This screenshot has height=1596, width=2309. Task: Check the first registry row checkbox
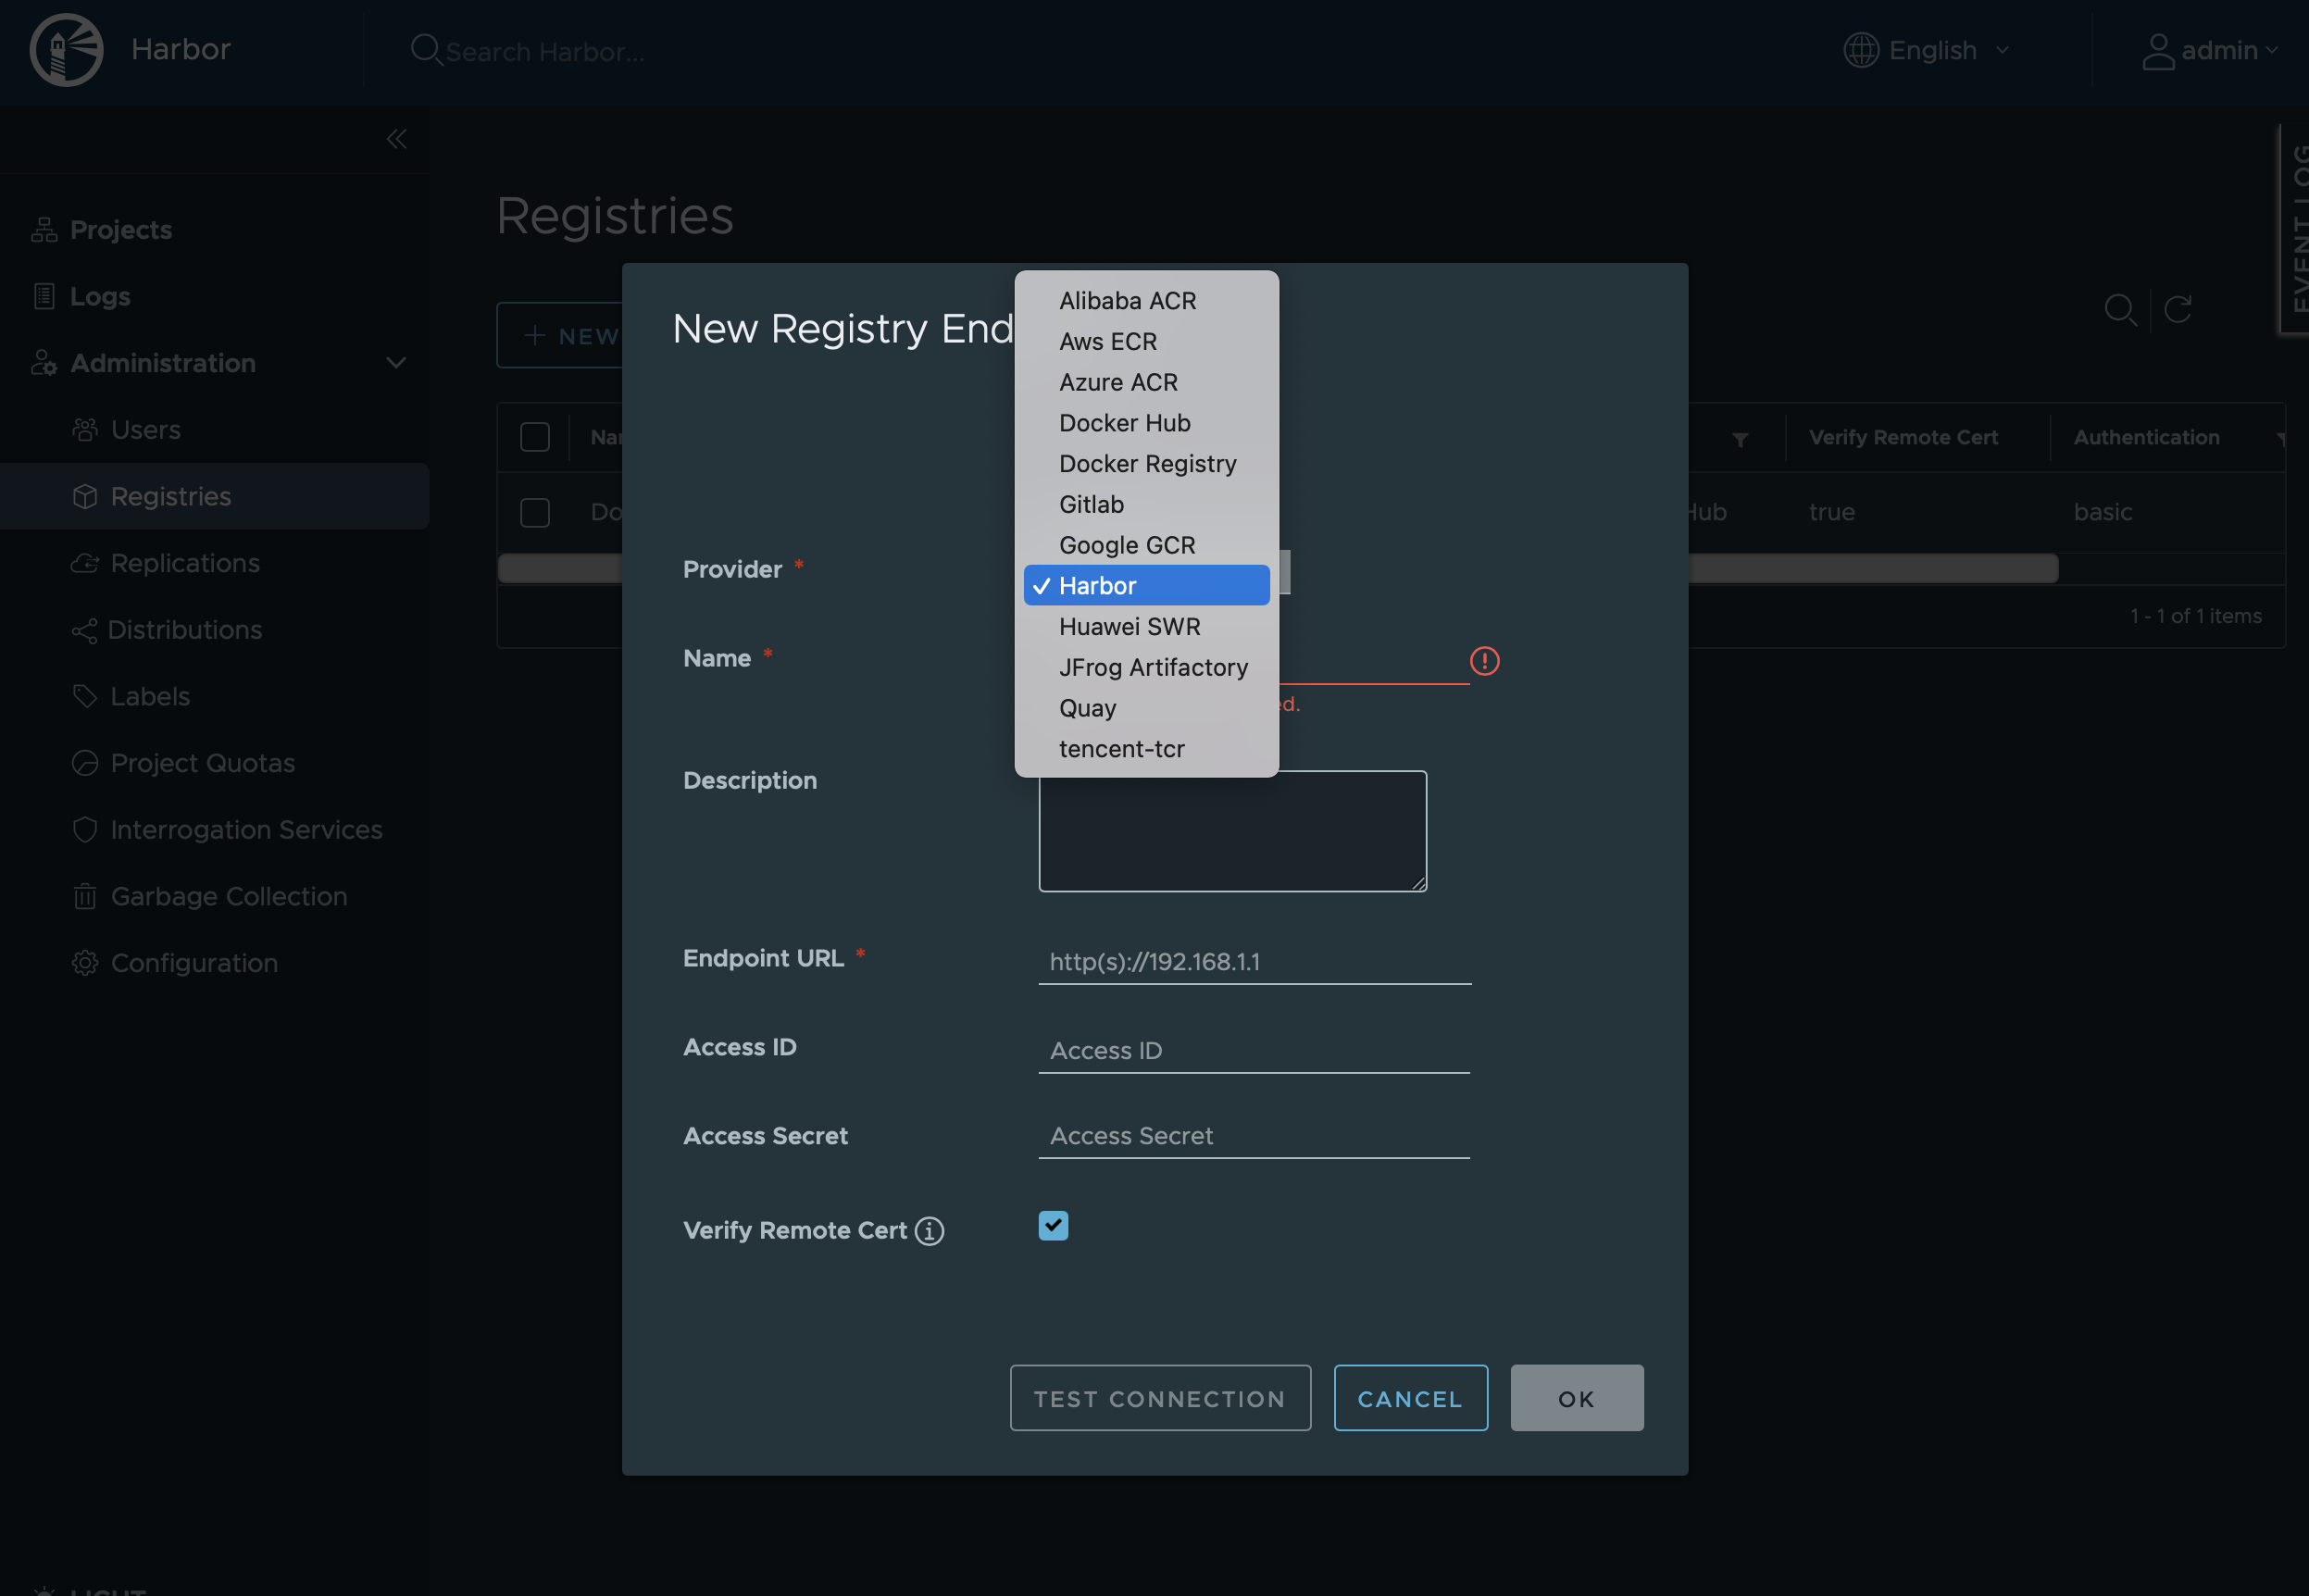click(535, 513)
